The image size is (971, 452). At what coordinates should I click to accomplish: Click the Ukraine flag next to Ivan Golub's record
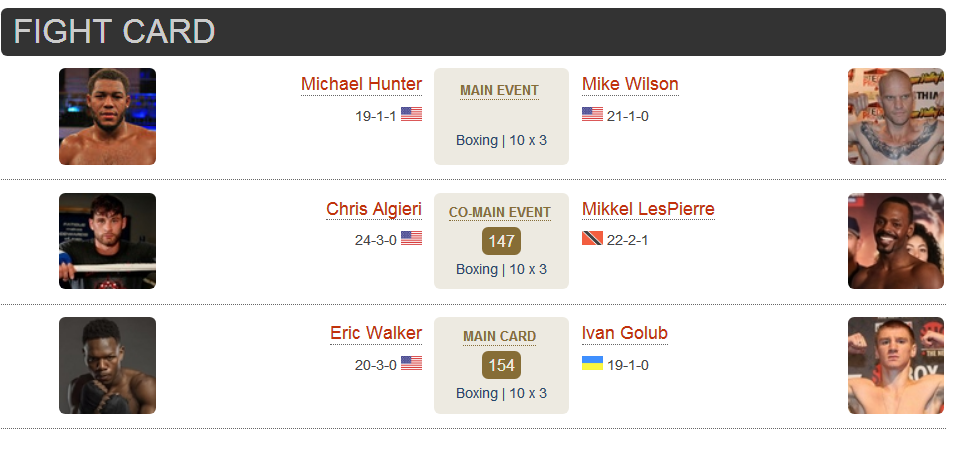point(592,363)
